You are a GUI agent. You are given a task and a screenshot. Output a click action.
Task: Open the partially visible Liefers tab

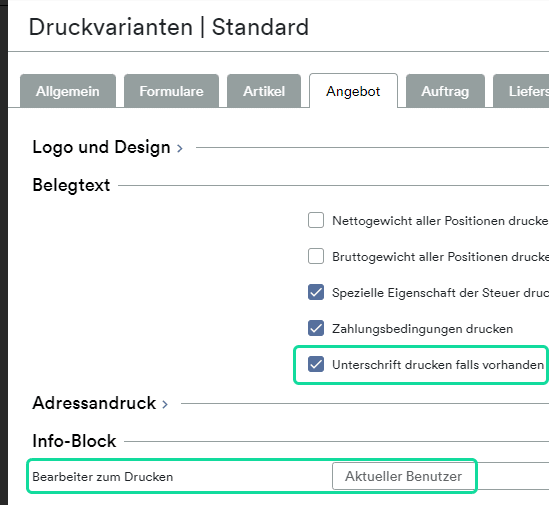tap(521, 91)
